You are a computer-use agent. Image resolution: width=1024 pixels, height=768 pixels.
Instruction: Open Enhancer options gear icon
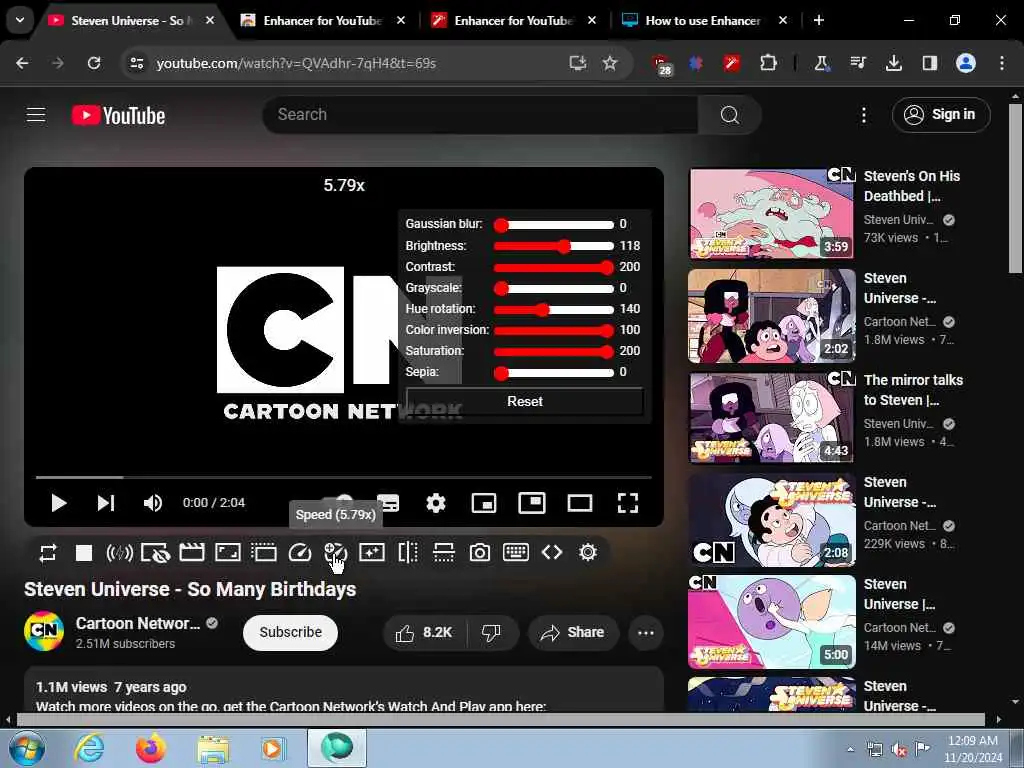pos(588,552)
